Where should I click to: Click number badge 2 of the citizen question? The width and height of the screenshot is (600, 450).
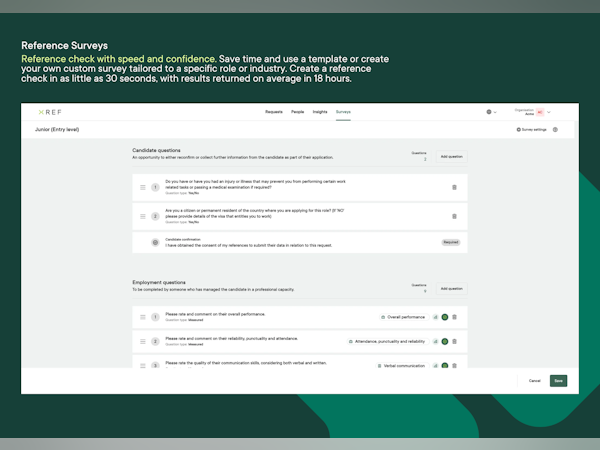point(155,217)
